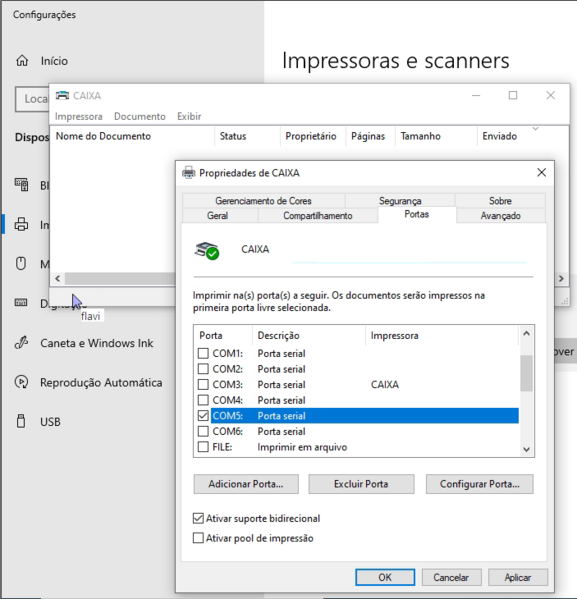Check the COM2: port checkbox
The width and height of the screenshot is (577, 599).
[203, 369]
